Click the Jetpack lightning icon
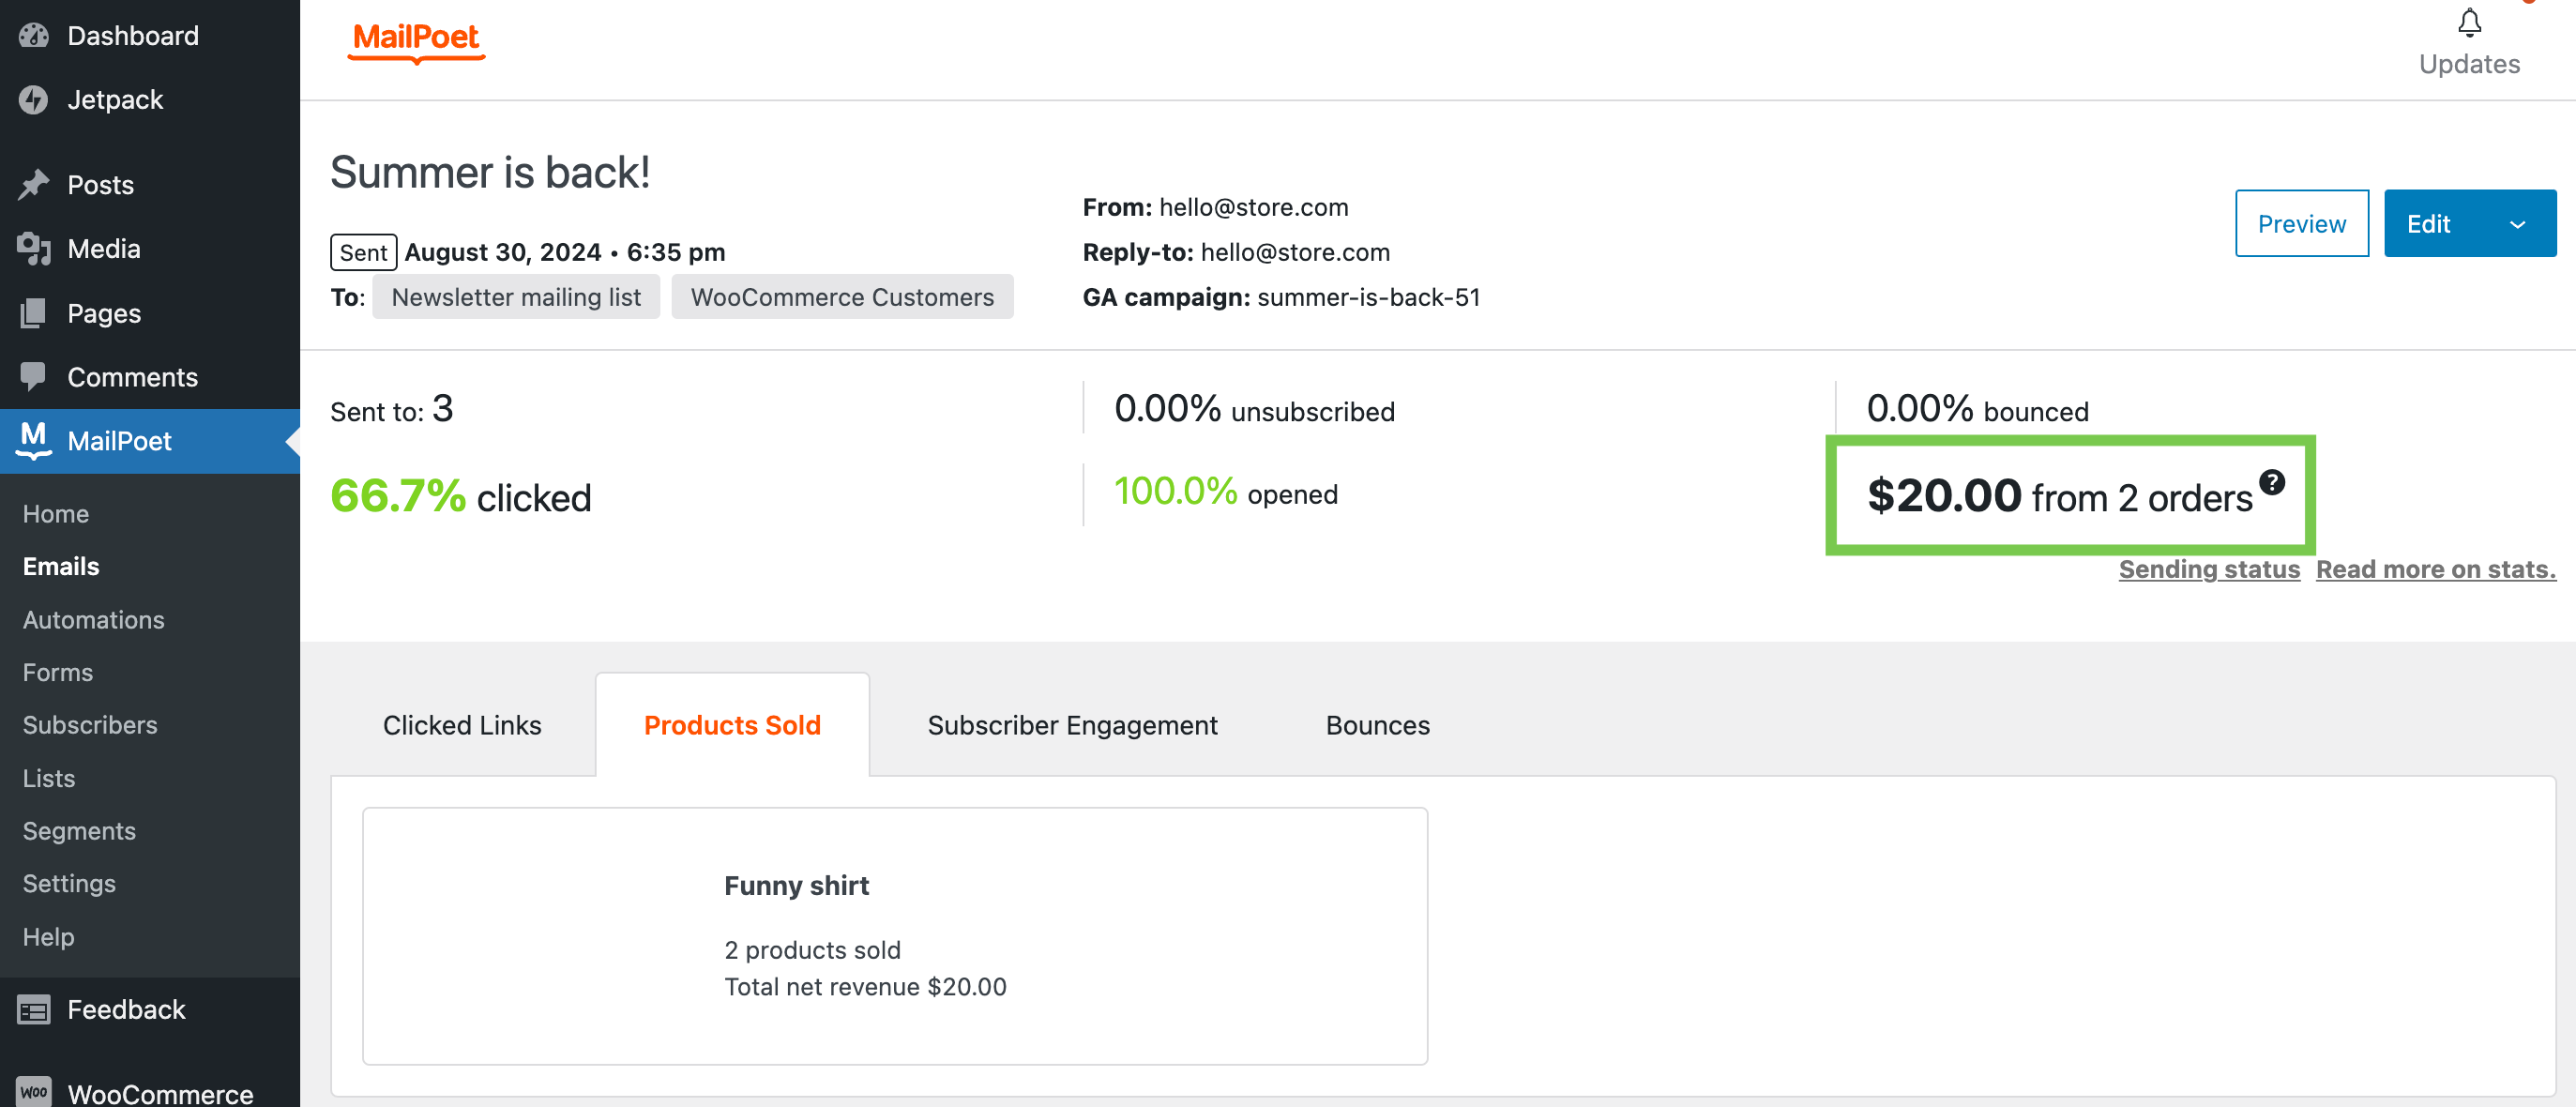Screen dimensions: 2576x1107 tap(33, 100)
